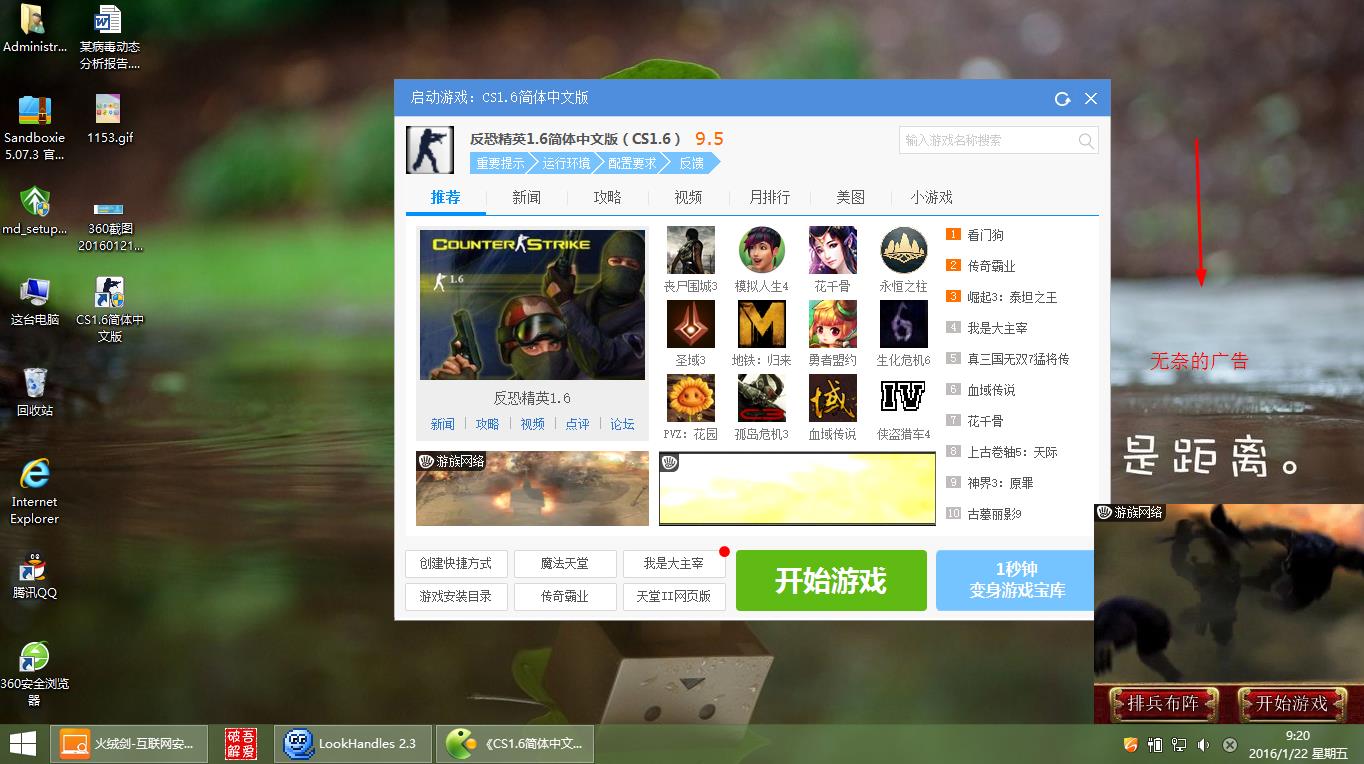Open the 侠盗猎车4 game icon
Viewport: 1364px width, 764px height.
point(904,398)
